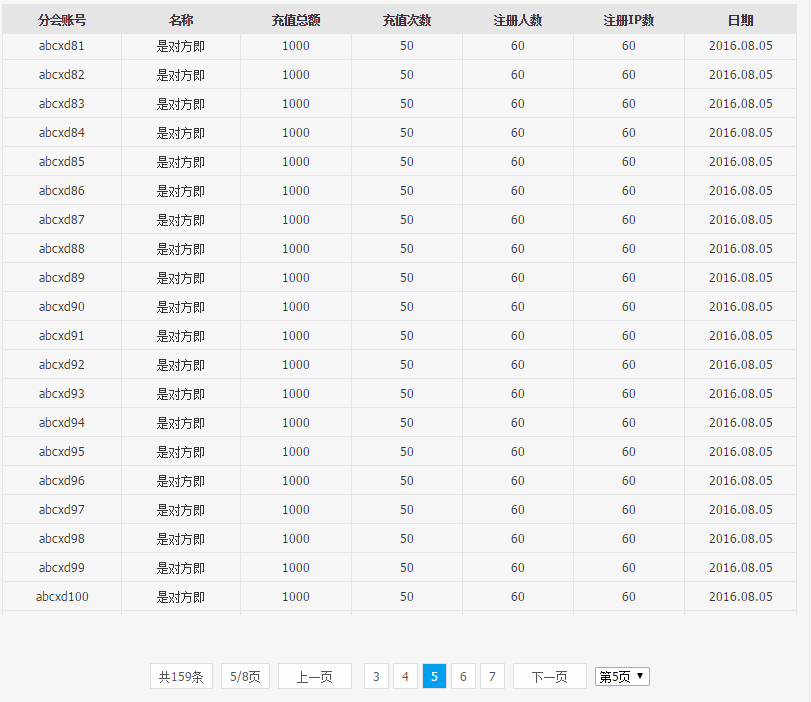Go to the next page with 下一页
Viewport: 811px width, 702px height.
pyautogui.click(x=549, y=676)
